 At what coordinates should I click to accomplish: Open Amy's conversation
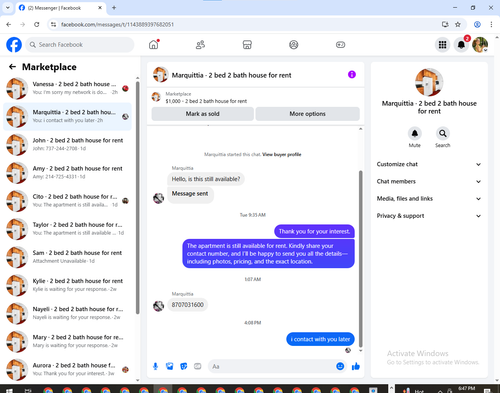(x=67, y=173)
